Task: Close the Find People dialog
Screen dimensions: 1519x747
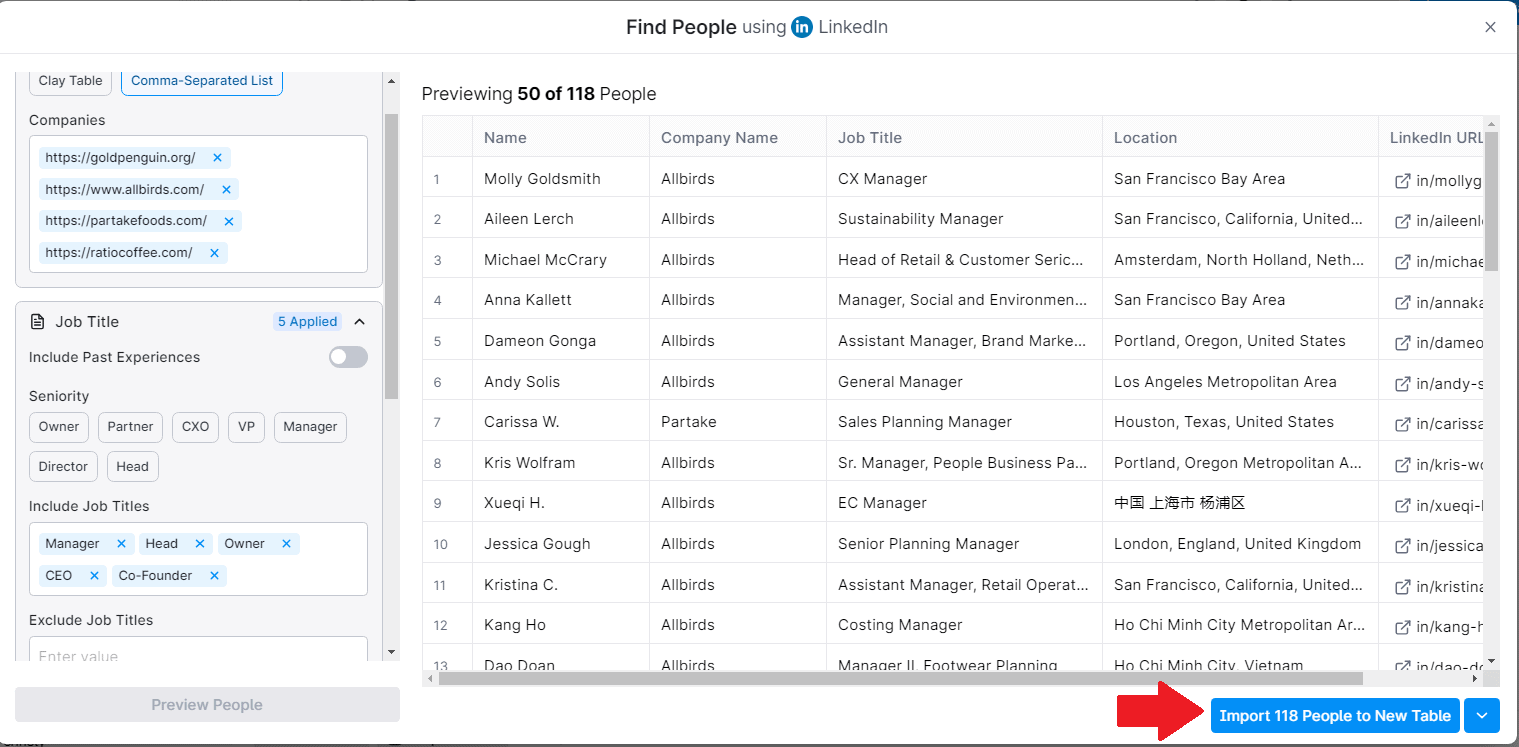Action: tap(1490, 28)
